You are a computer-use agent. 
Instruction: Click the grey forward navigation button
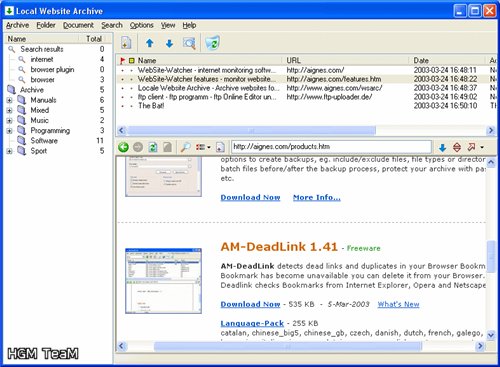point(138,147)
